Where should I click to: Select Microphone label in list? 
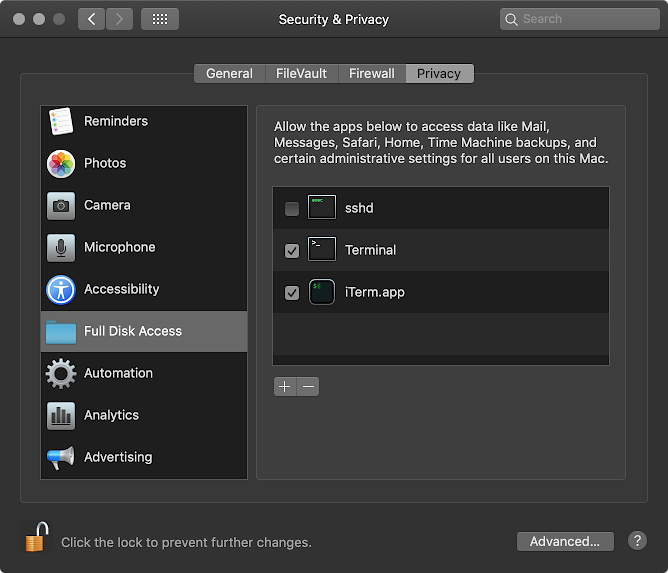coord(120,247)
